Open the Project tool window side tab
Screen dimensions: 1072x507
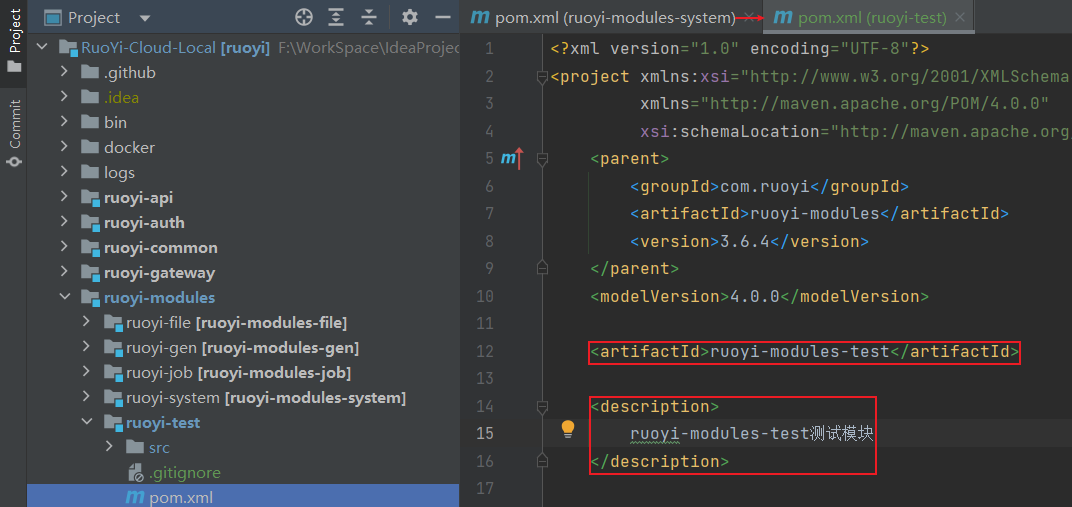point(14,41)
